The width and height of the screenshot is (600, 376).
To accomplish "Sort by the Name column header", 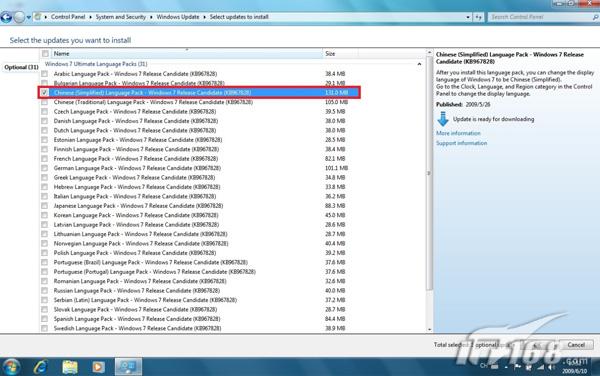I will [187, 54].
